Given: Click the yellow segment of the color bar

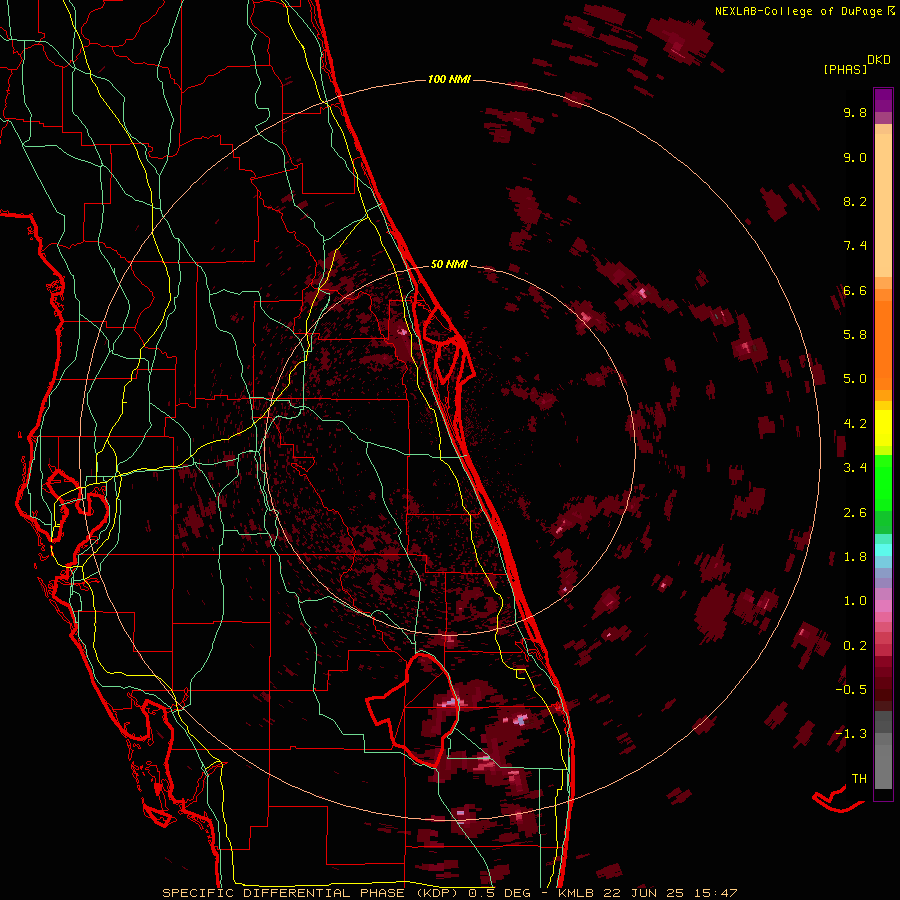Looking at the screenshot, I should click(883, 428).
